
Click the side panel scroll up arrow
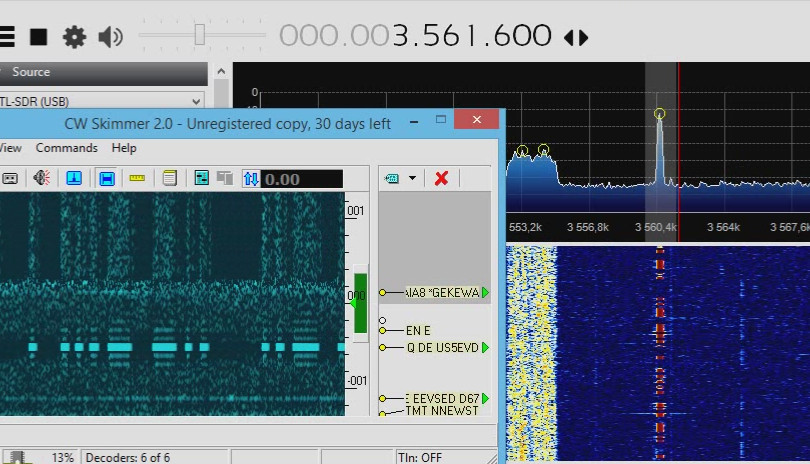pos(222,71)
